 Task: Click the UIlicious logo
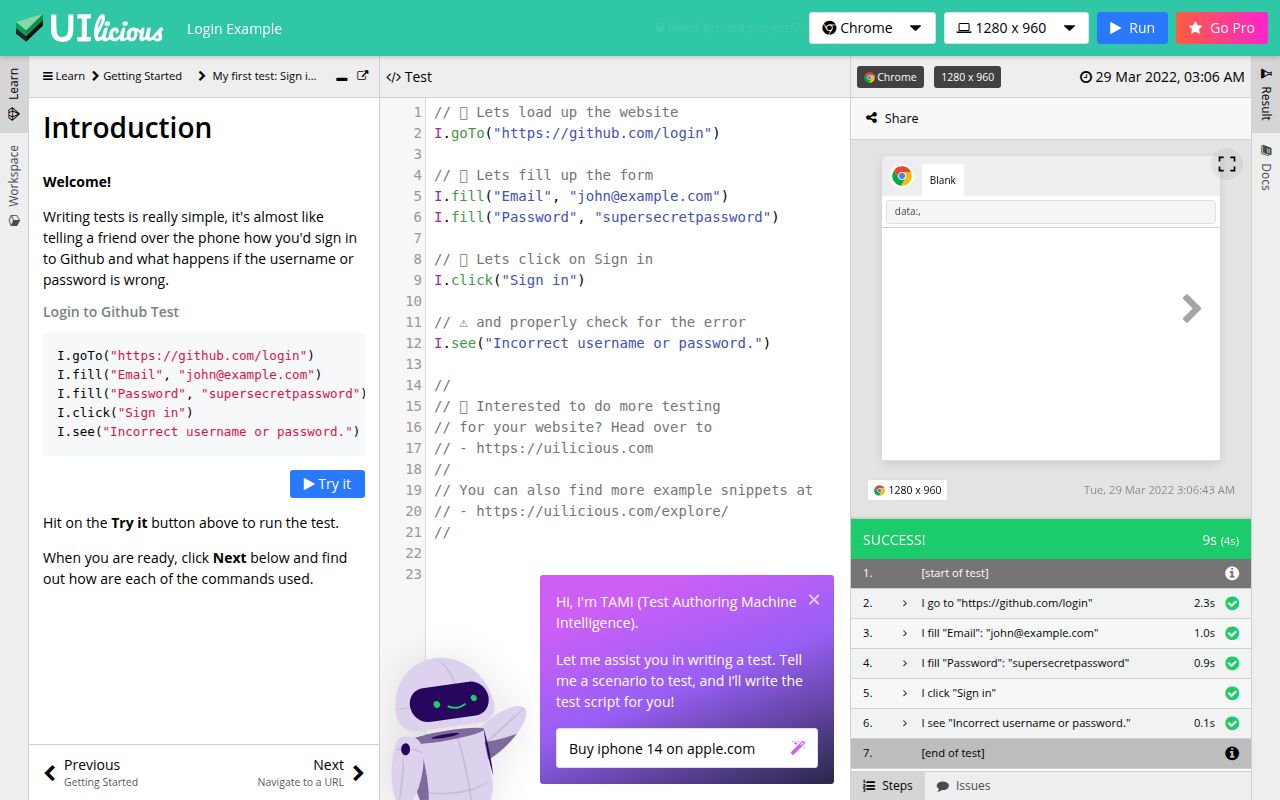pos(89,28)
